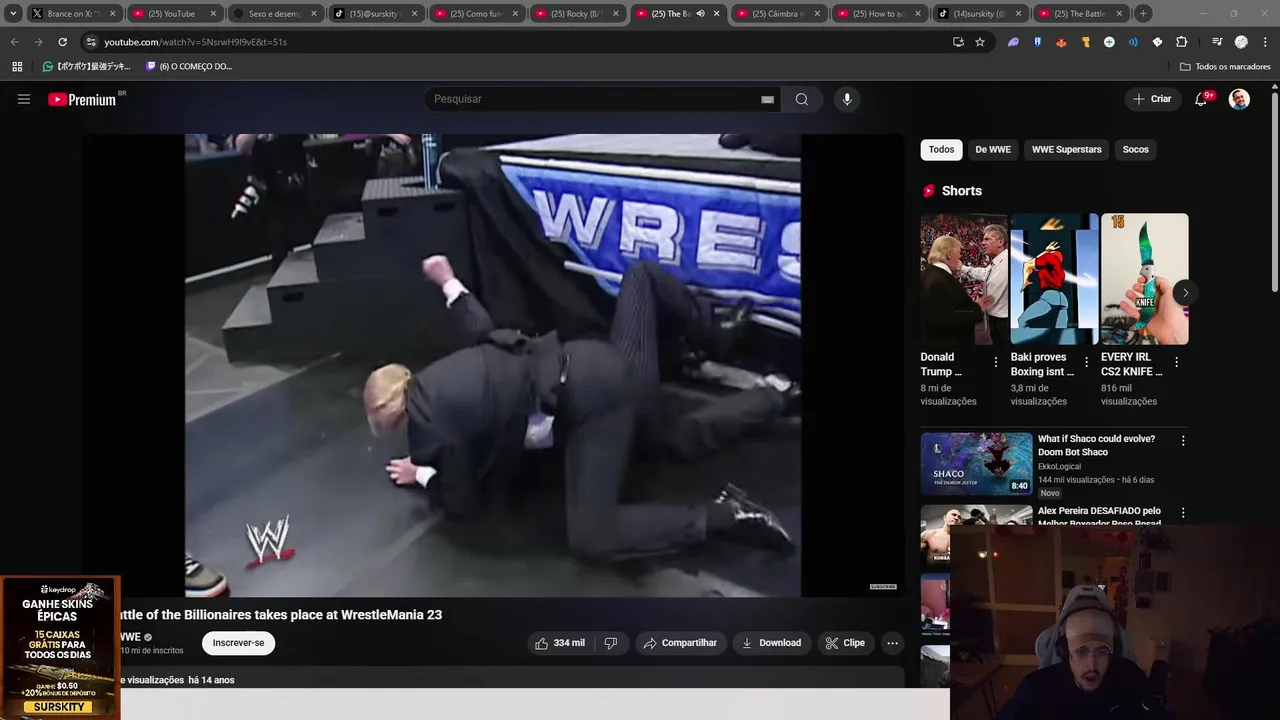Open EVERY IRL CS2 KNIFE short
Image resolution: width=1280 pixels, height=720 pixels.
[x=1145, y=279]
